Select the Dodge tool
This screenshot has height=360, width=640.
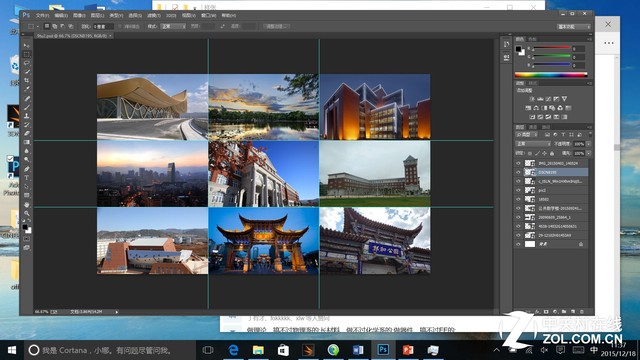[27, 160]
